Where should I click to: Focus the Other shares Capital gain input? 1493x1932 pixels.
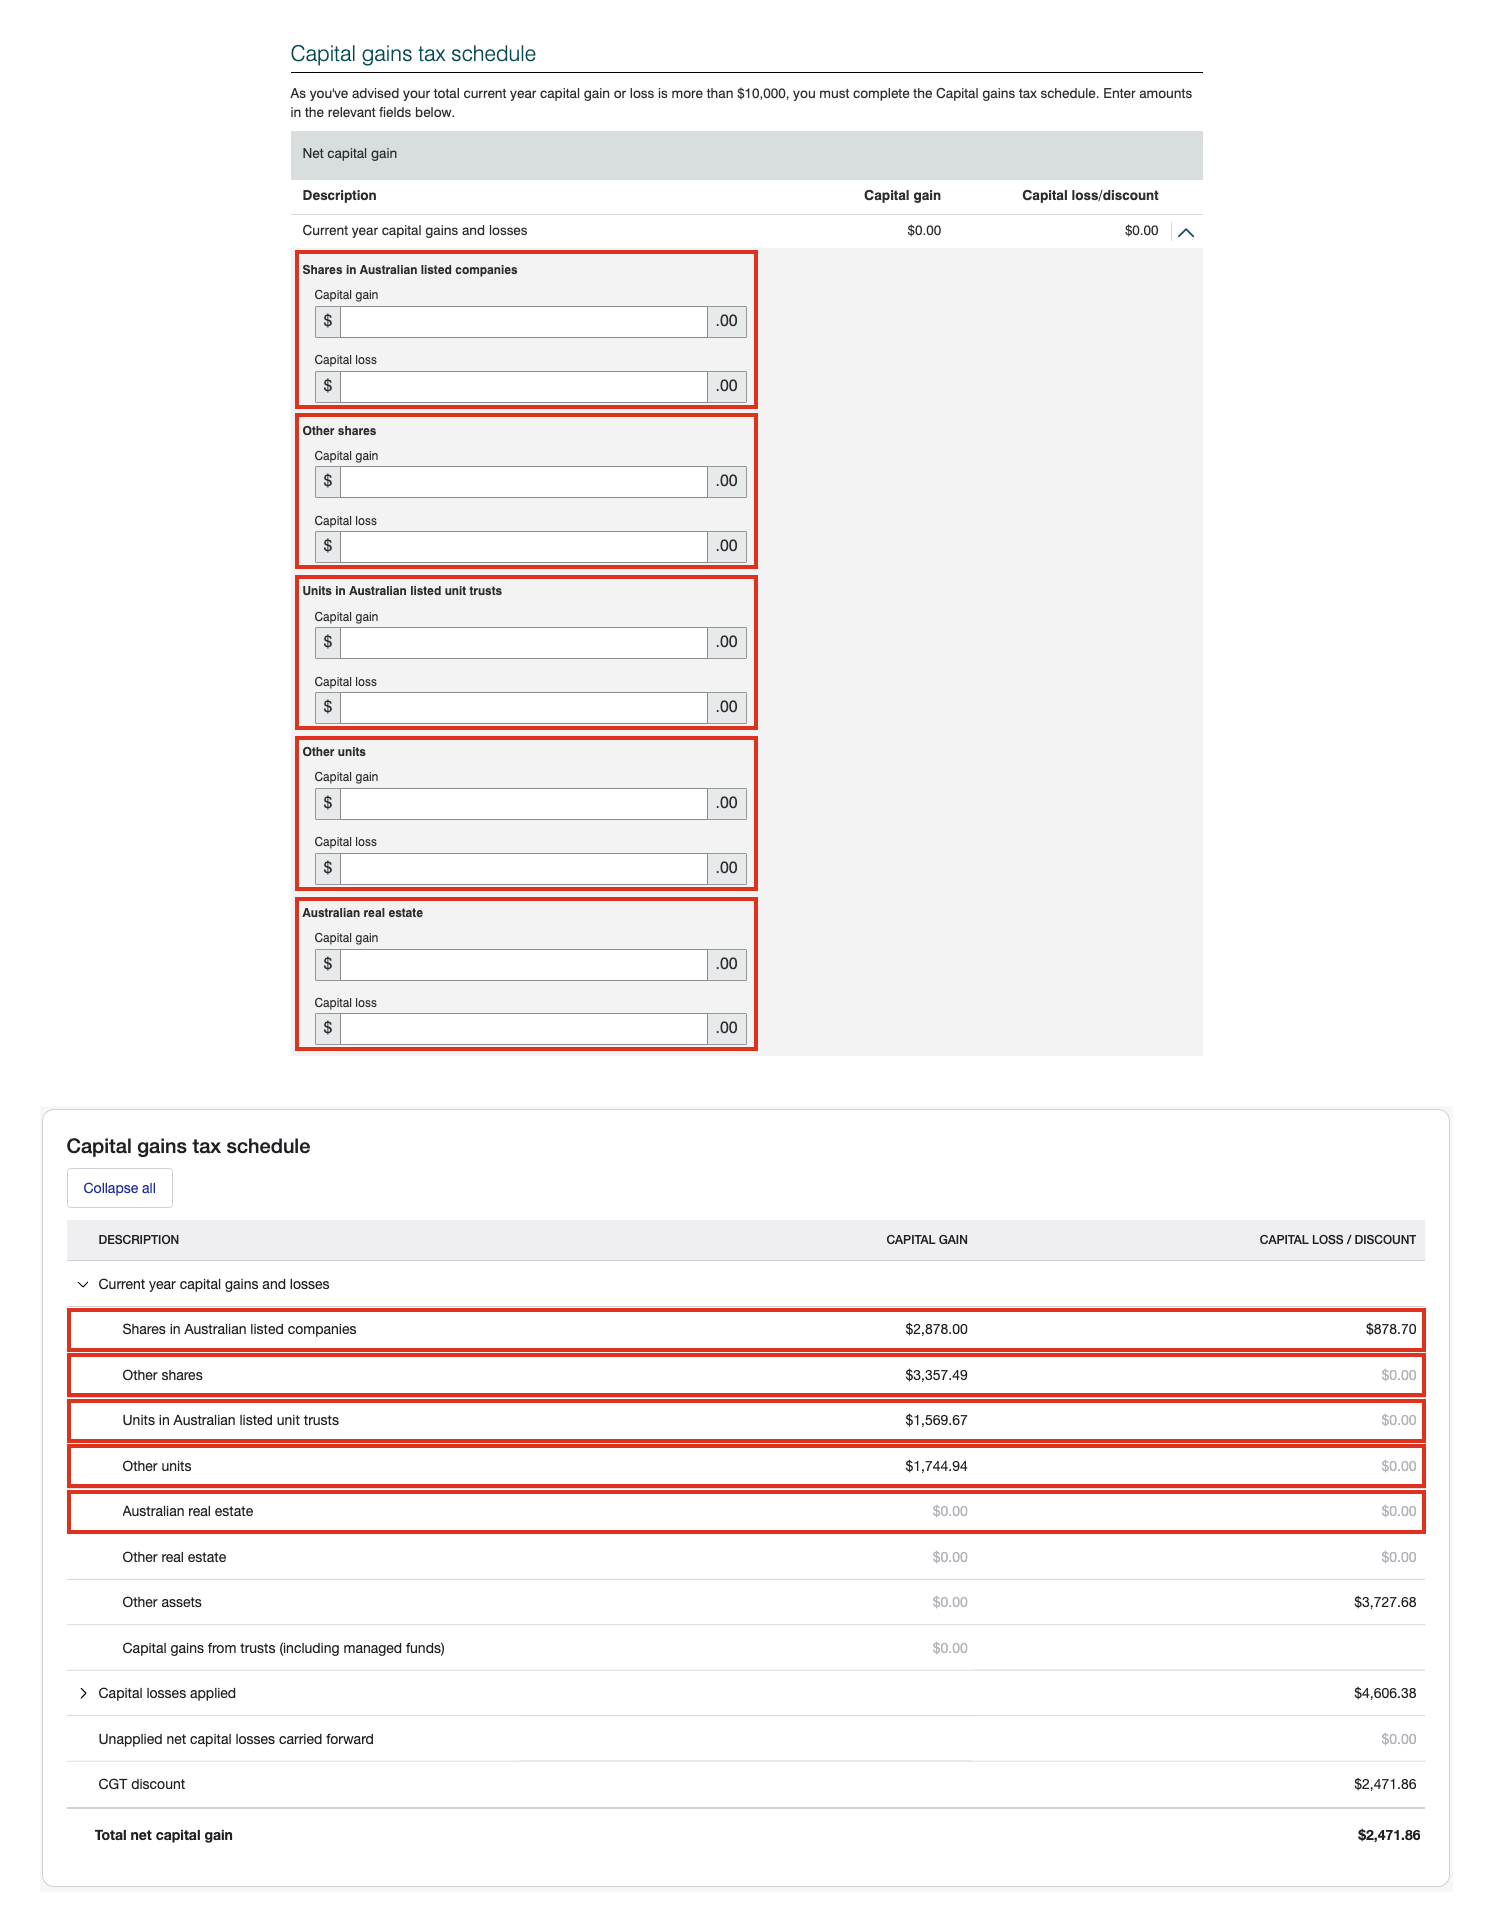pyautogui.click(x=524, y=482)
